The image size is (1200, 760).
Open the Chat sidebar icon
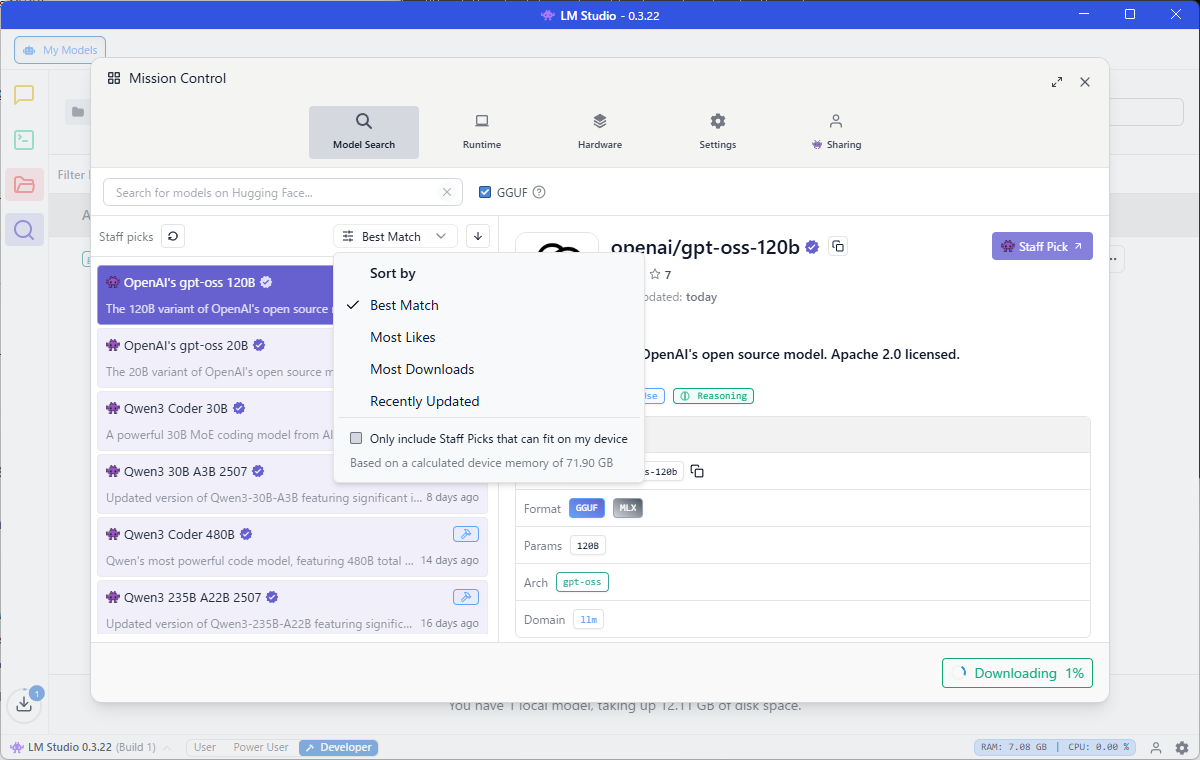click(24, 95)
